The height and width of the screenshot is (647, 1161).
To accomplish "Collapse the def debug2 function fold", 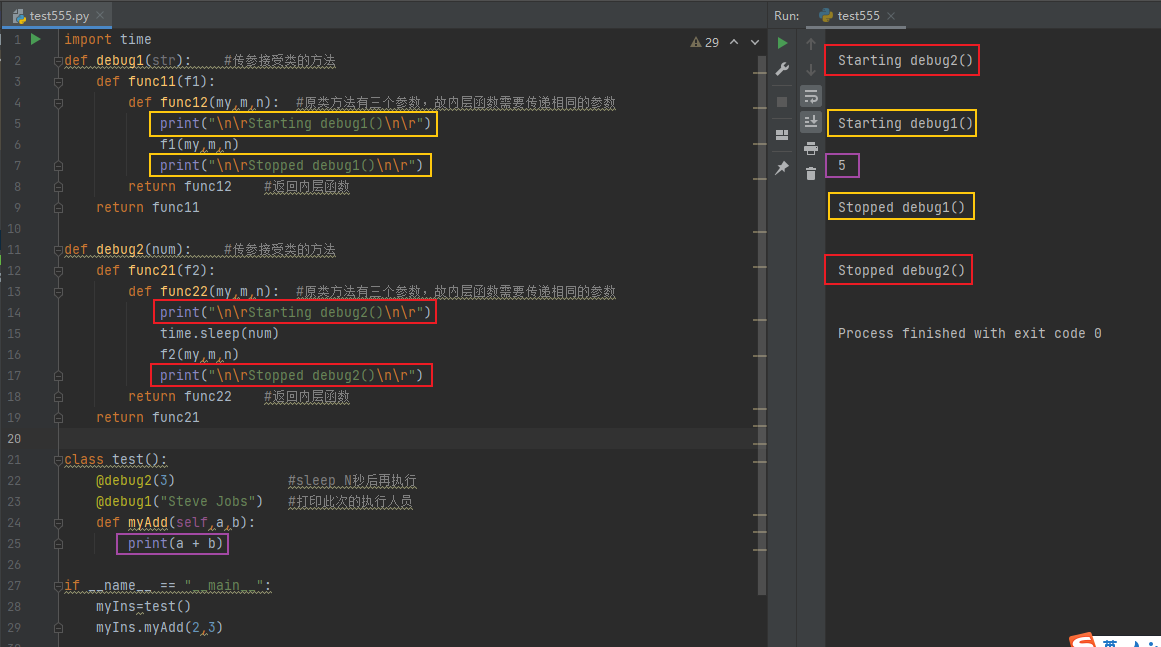I will pyautogui.click(x=58, y=250).
